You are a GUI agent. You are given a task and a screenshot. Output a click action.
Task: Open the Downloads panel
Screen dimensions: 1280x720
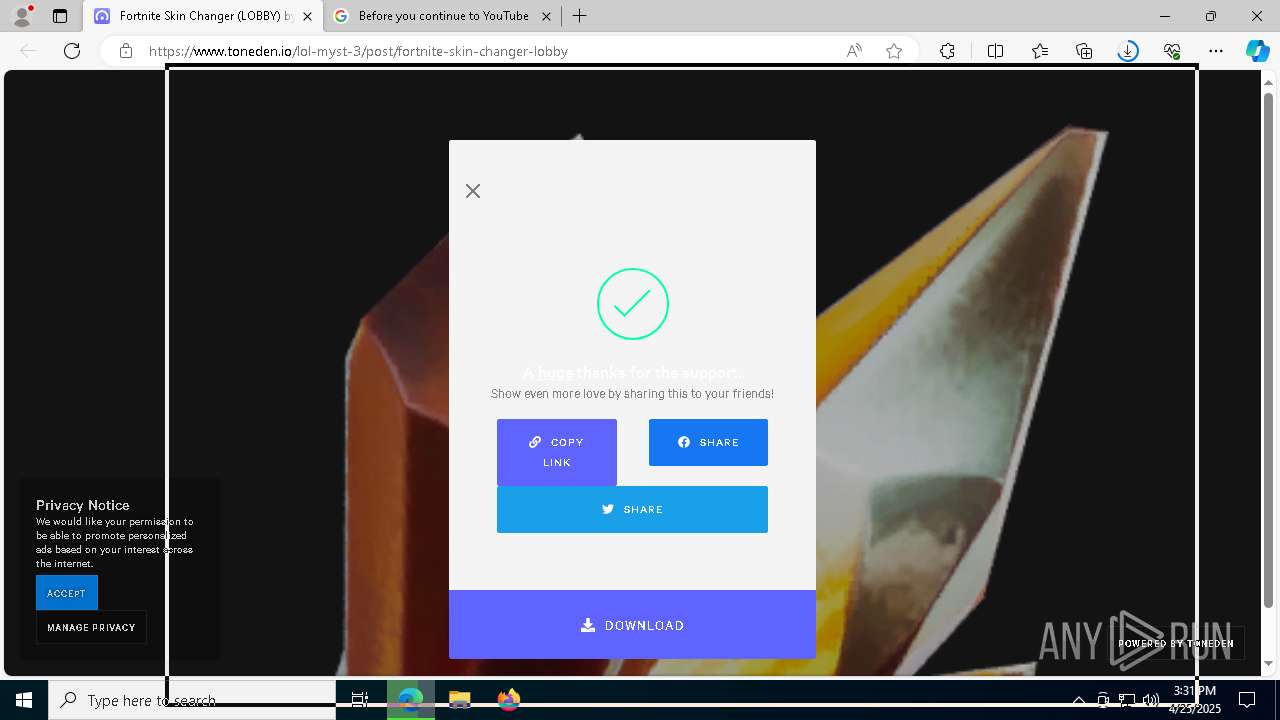pos(1128,51)
